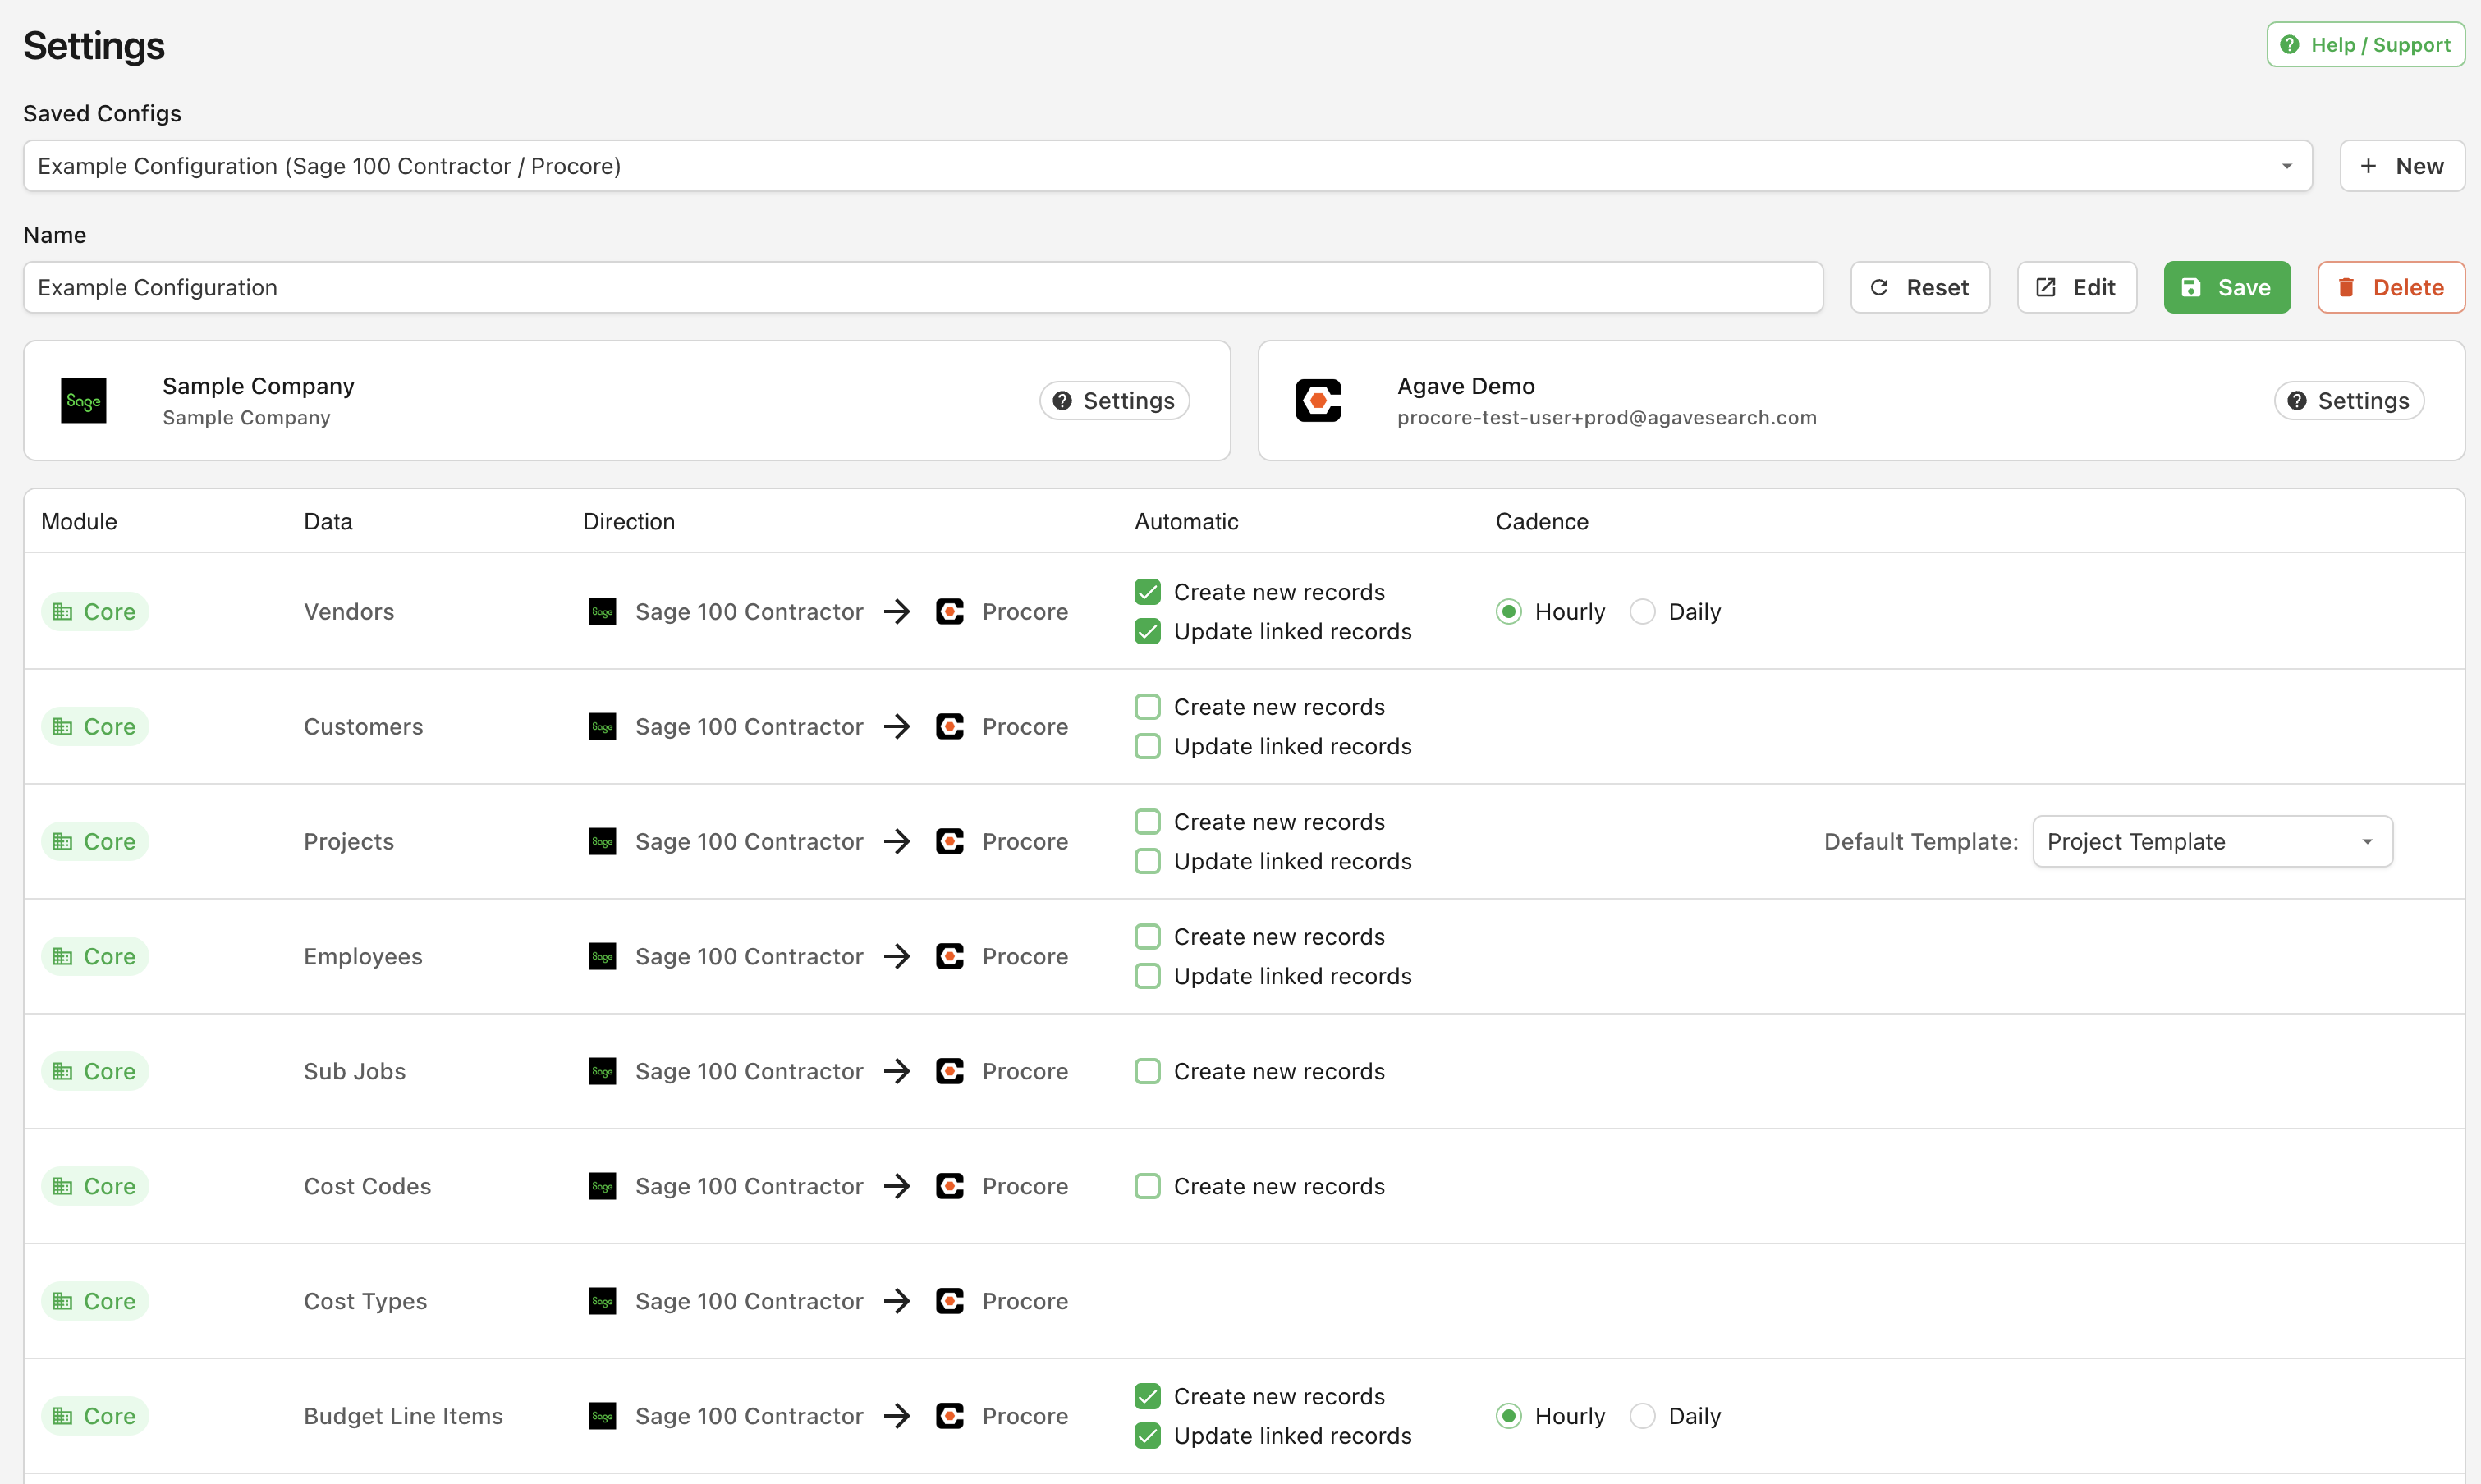
Task: Click the Cadence column header
Action: point(1541,521)
